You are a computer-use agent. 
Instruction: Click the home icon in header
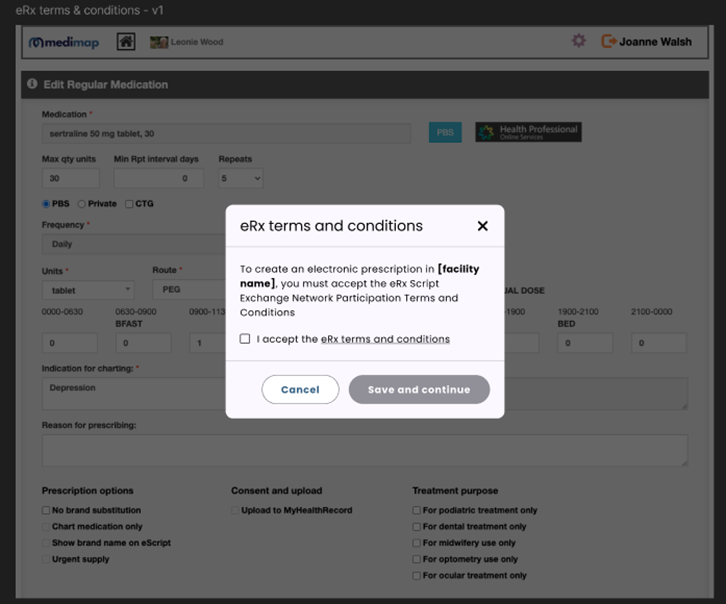coord(126,42)
